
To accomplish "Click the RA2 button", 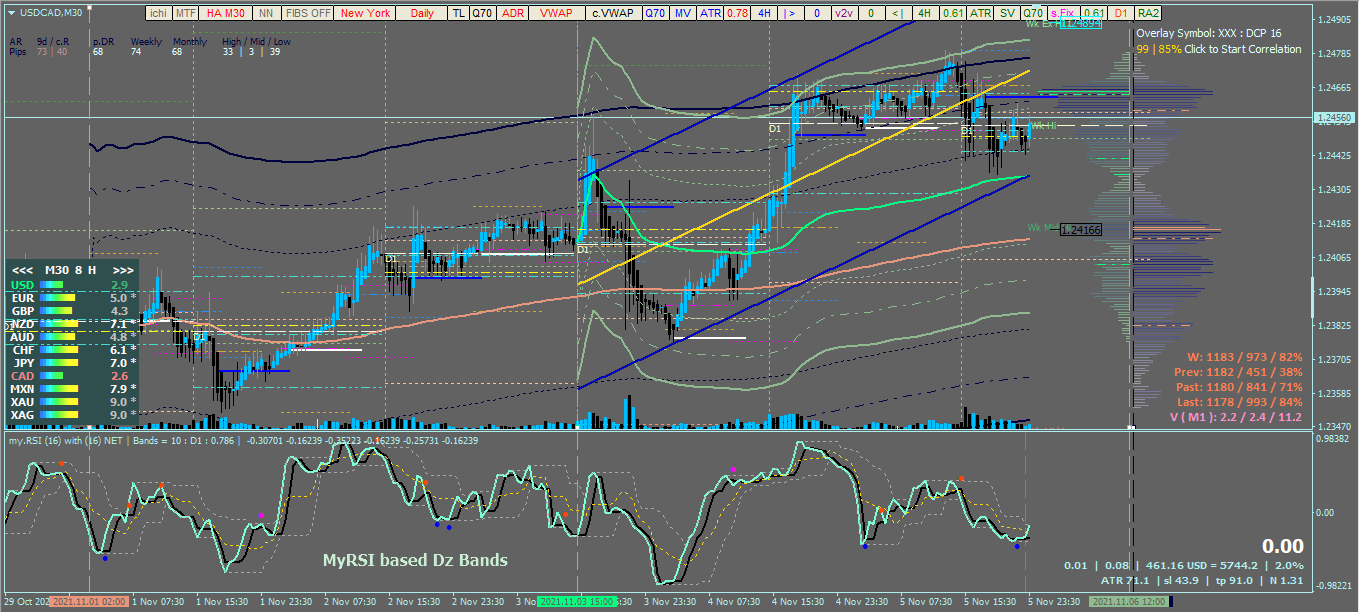I will [x=1148, y=14].
